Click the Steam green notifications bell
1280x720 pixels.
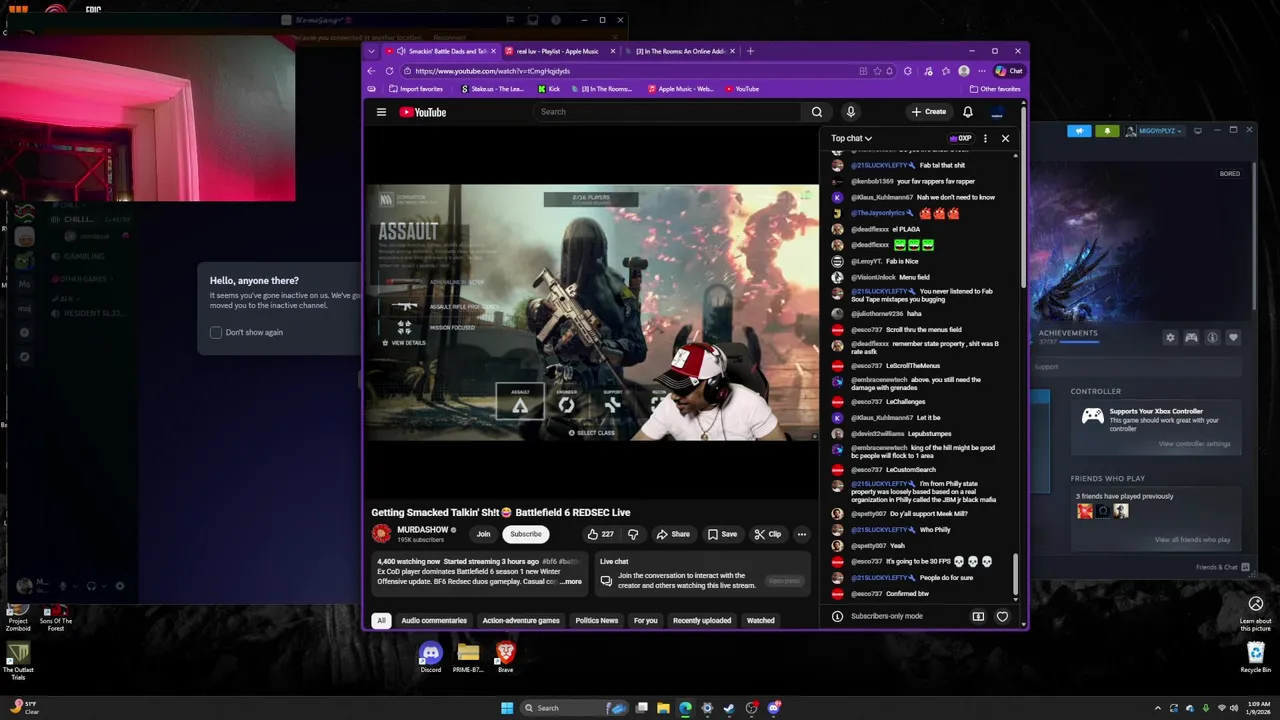1107,131
